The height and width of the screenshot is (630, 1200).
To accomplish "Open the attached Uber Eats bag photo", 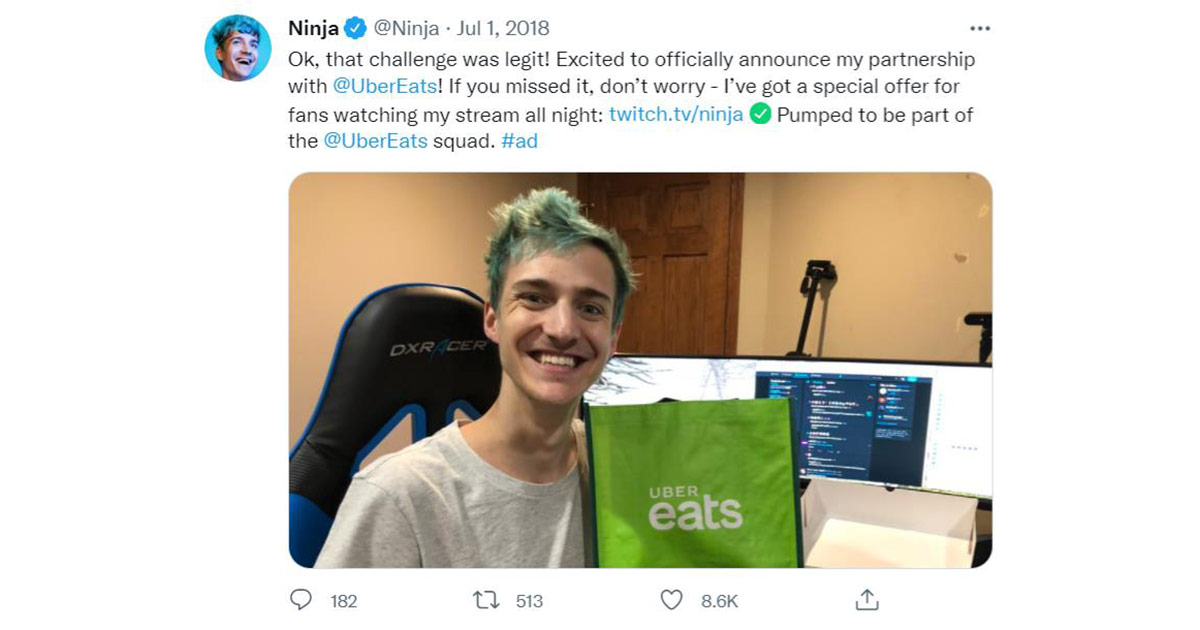I will point(640,370).
